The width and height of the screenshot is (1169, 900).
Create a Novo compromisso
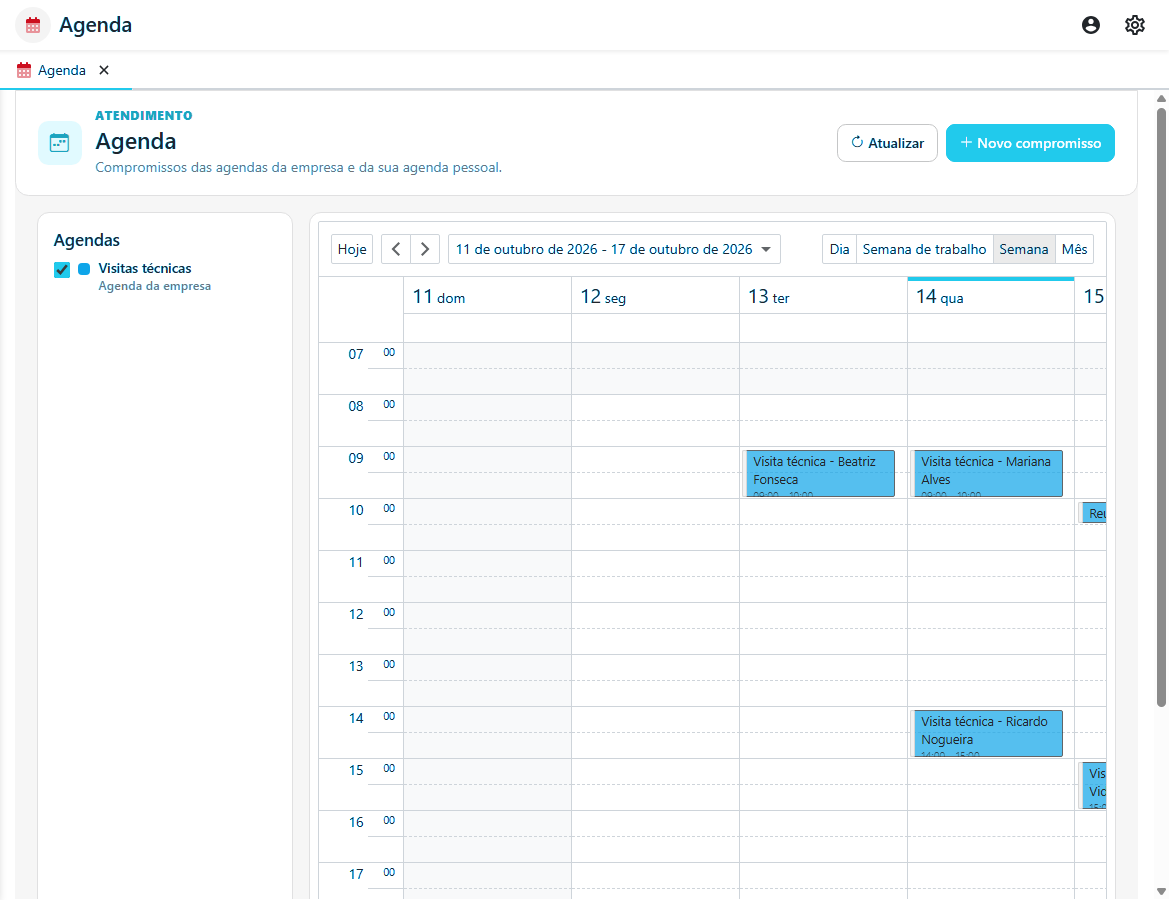1030,142
